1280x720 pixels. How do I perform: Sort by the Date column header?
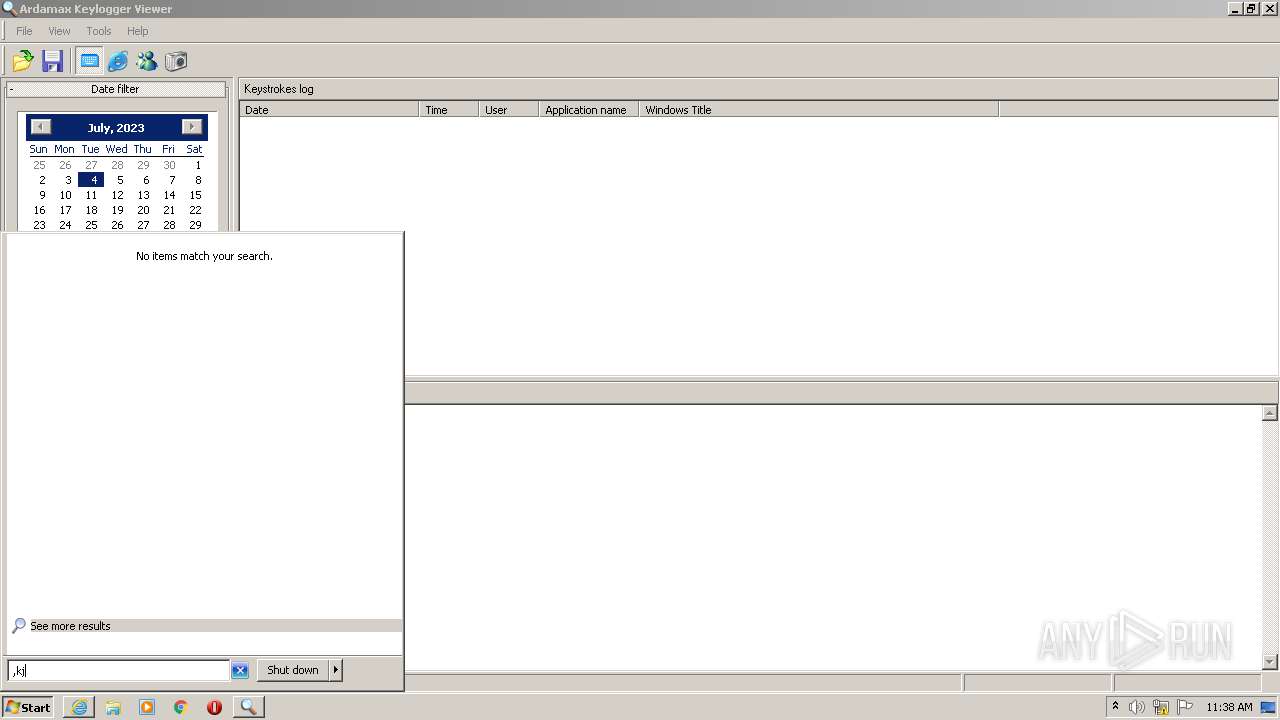coord(329,110)
